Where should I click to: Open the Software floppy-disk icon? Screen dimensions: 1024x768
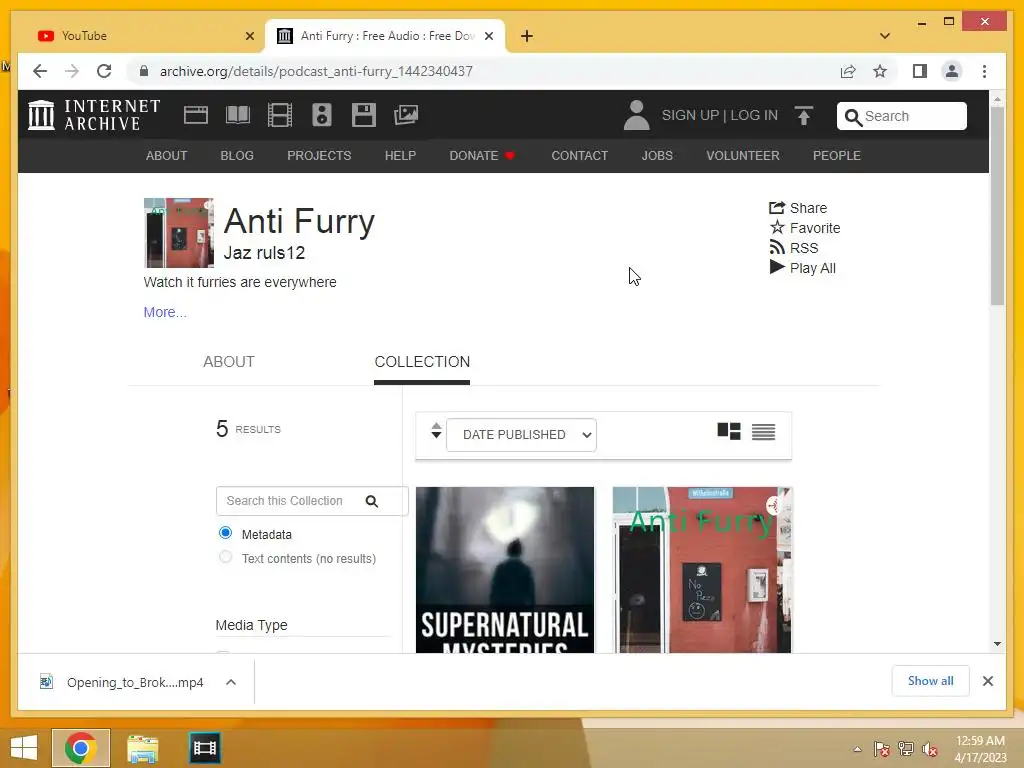pos(364,115)
